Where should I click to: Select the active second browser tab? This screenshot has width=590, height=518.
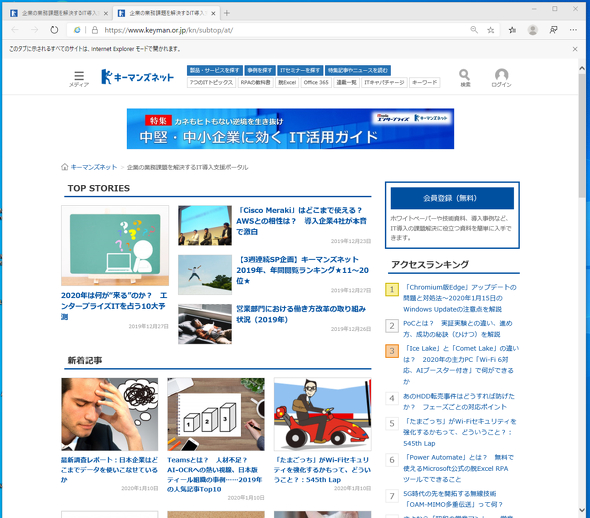click(x=166, y=14)
